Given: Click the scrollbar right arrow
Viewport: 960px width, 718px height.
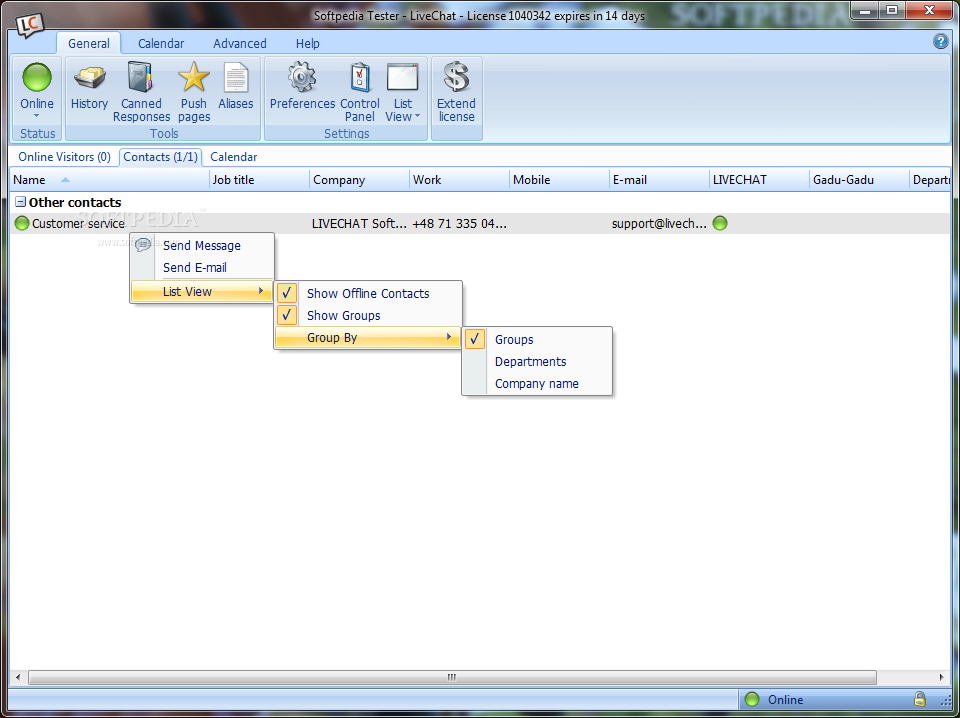Looking at the screenshot, I should 942,677.
